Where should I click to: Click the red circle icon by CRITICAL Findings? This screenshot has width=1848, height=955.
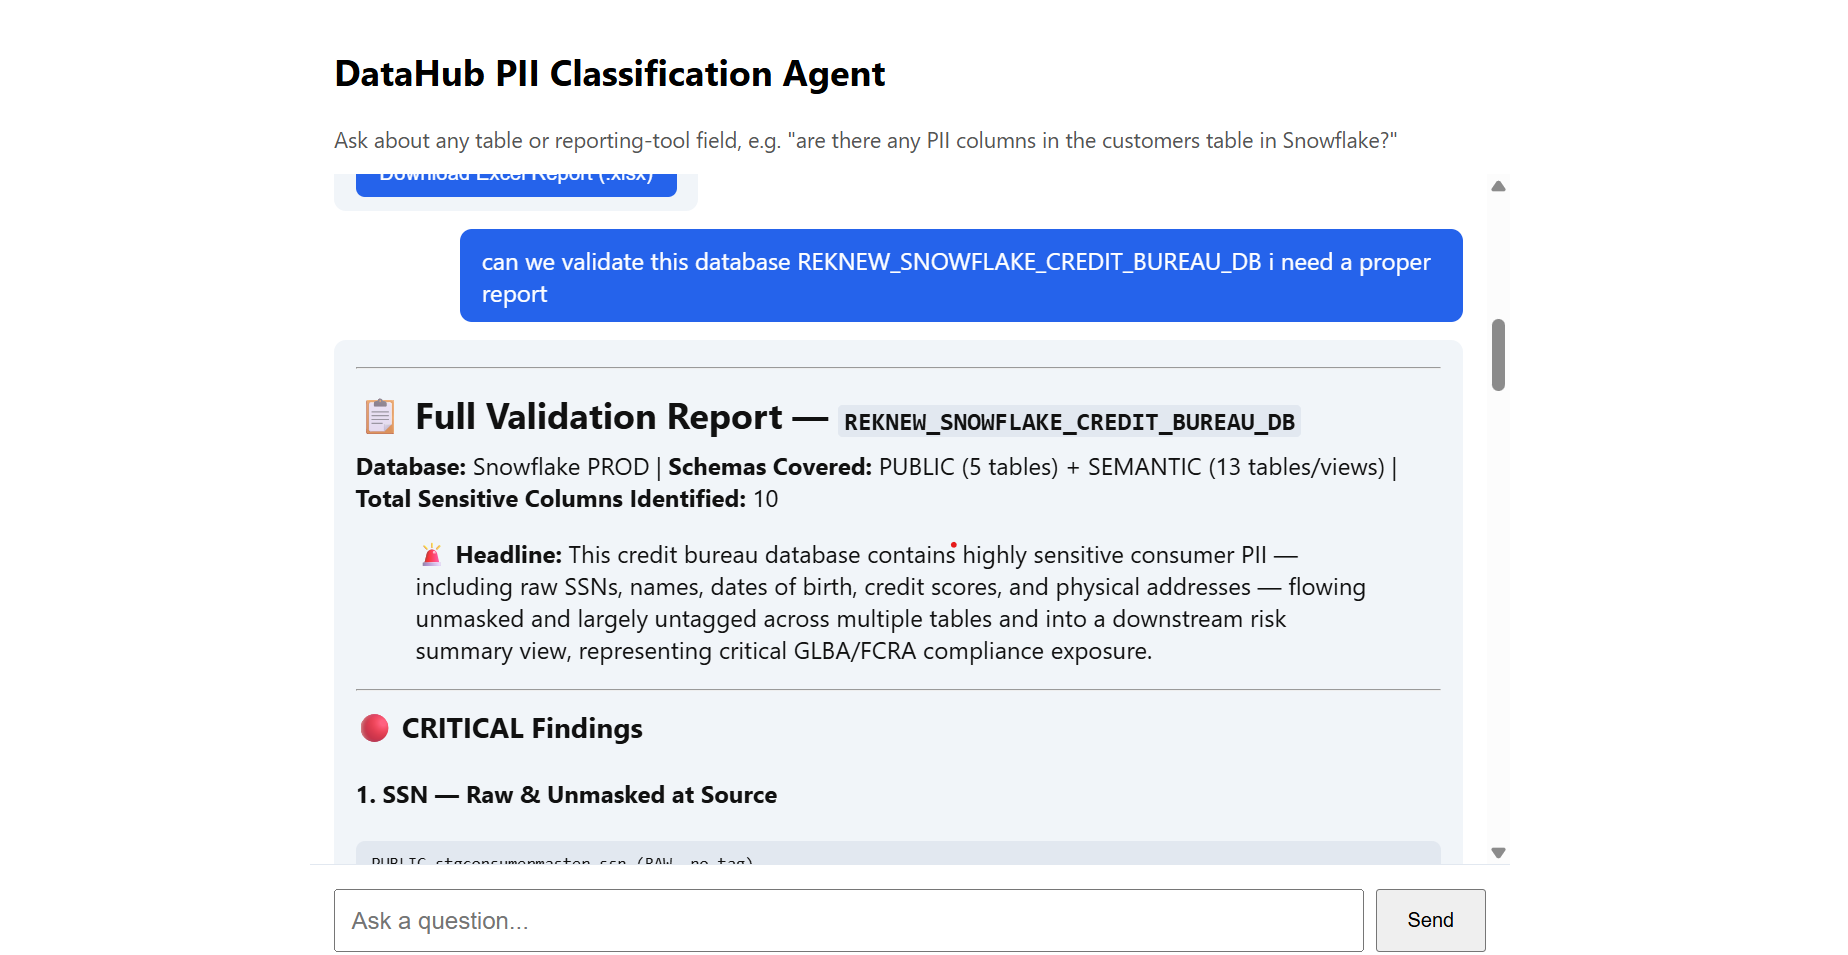point(374,728)
